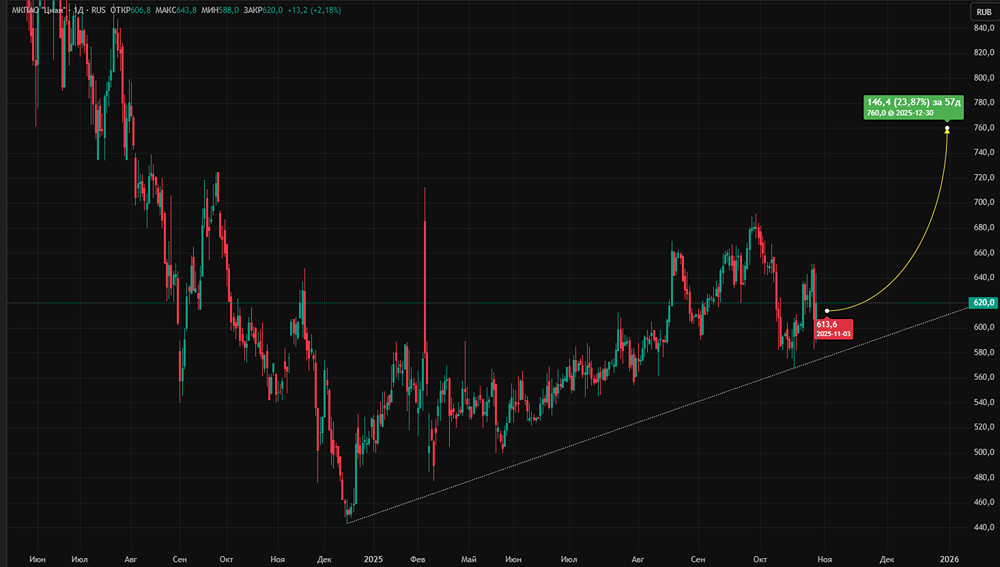
Task: Select the 1Д interval label in legend
Action: pos(78,10)
